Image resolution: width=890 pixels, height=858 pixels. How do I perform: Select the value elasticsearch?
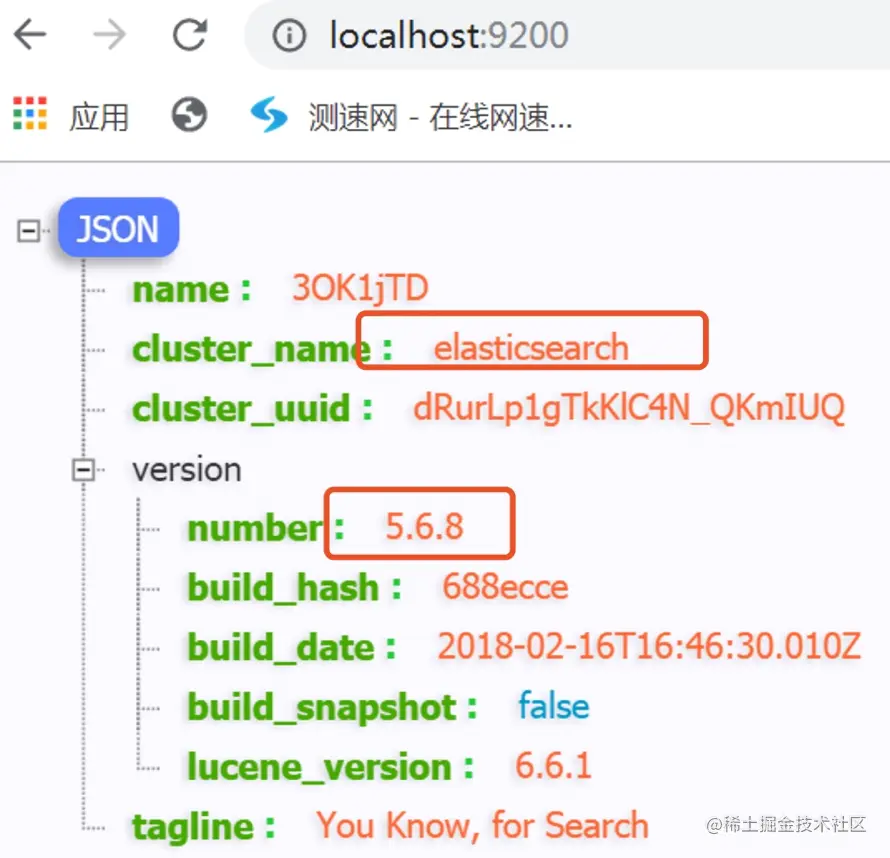tap(531, 347)
